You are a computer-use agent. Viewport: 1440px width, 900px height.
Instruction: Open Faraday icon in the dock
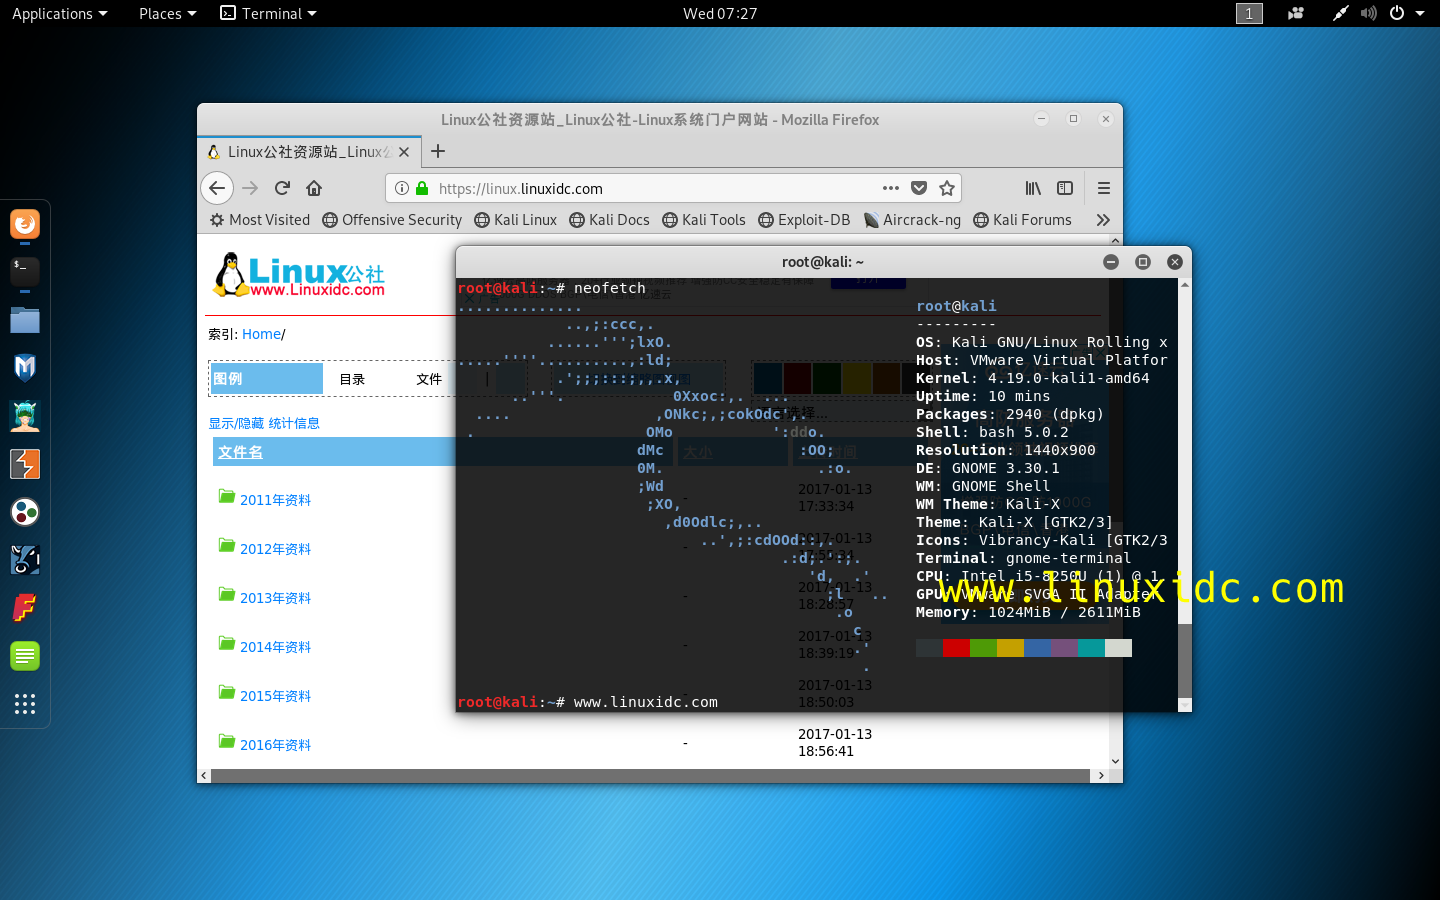point(25,608)
